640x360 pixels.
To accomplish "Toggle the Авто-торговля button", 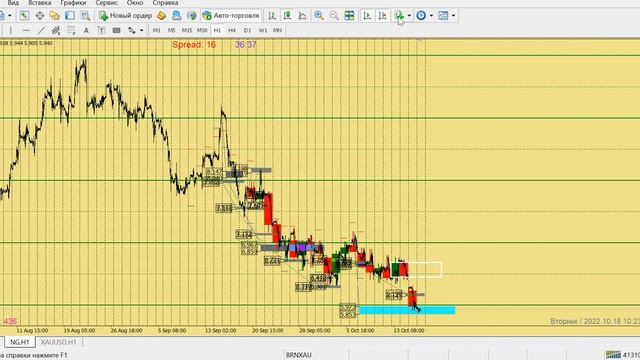I will pyautogui.click(x=231, y=16).
